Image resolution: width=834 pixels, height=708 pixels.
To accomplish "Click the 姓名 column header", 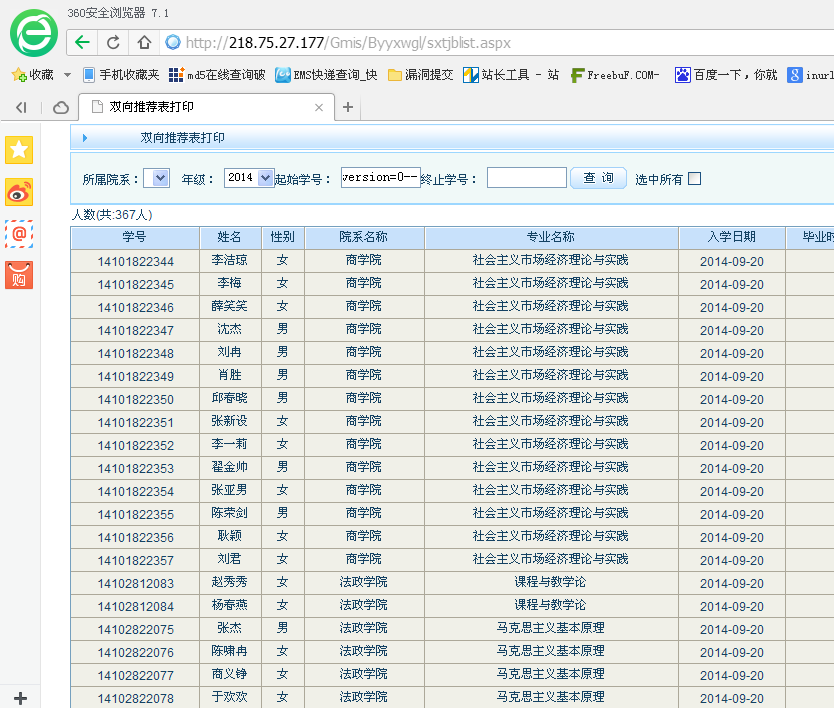I will pos(230,238).
